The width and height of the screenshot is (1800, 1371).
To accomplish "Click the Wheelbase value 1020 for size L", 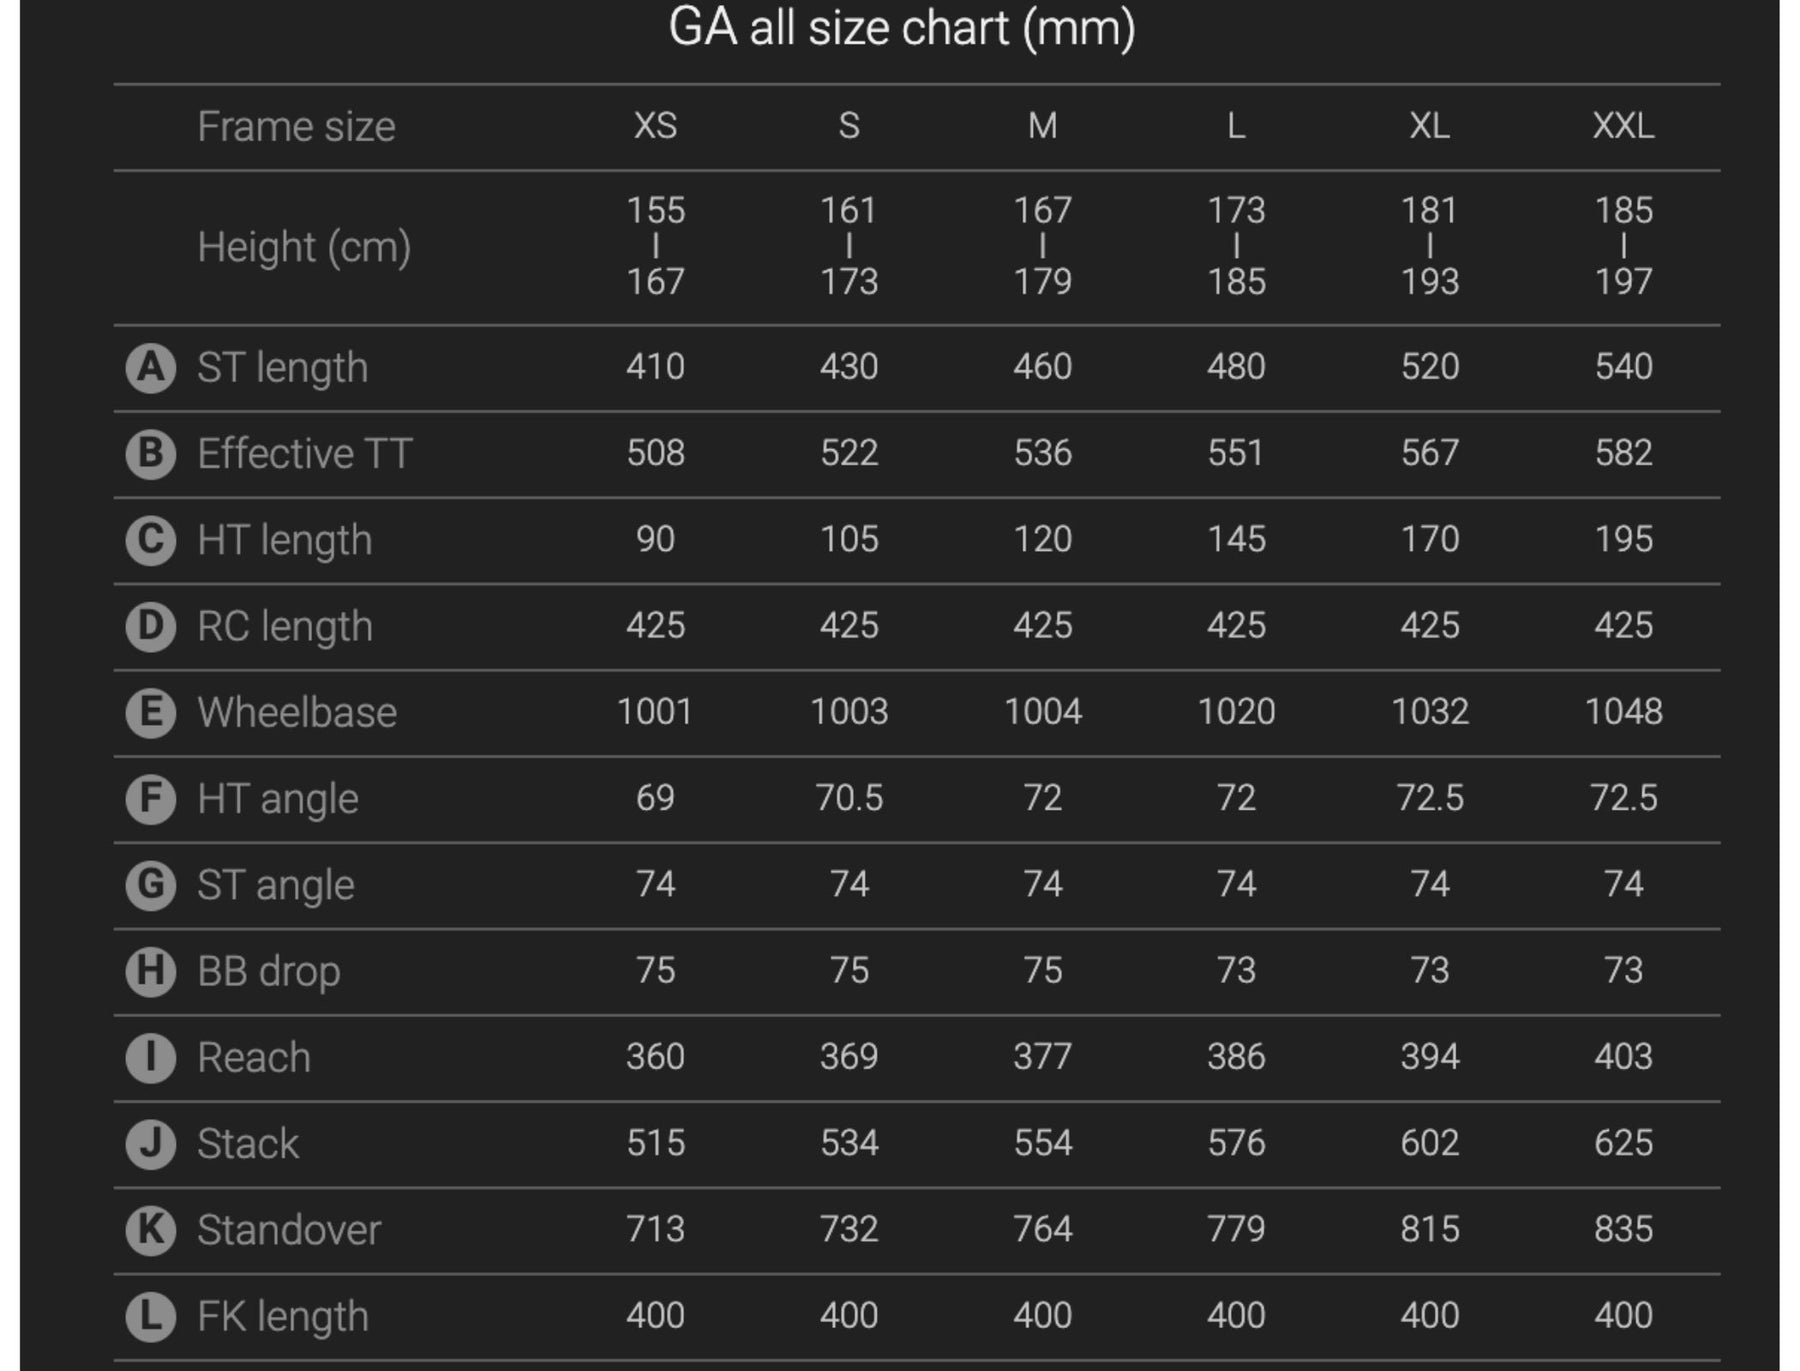I will pyautogui.click(x=1236, y=712).
